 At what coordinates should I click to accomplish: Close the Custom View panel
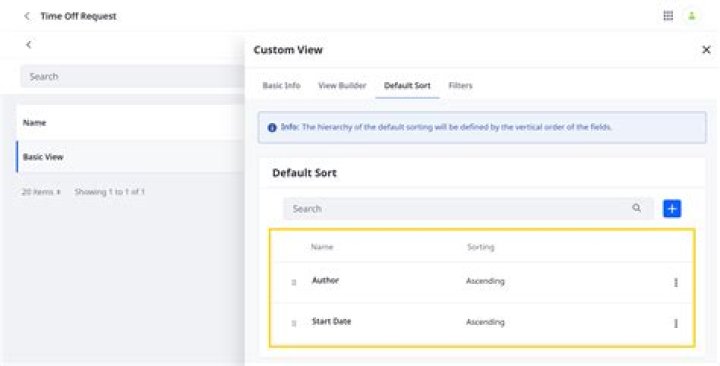click(706, 50)
